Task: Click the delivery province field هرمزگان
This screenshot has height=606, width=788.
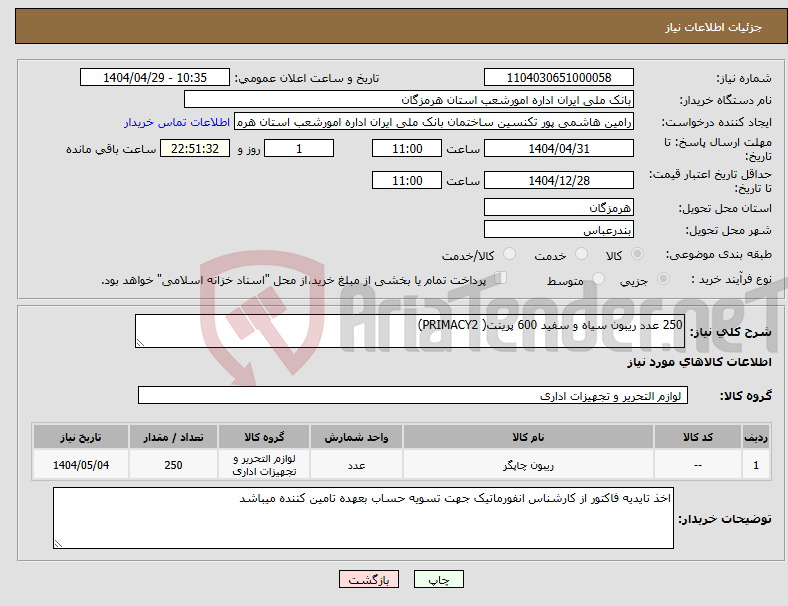Action: pos(558,207)
